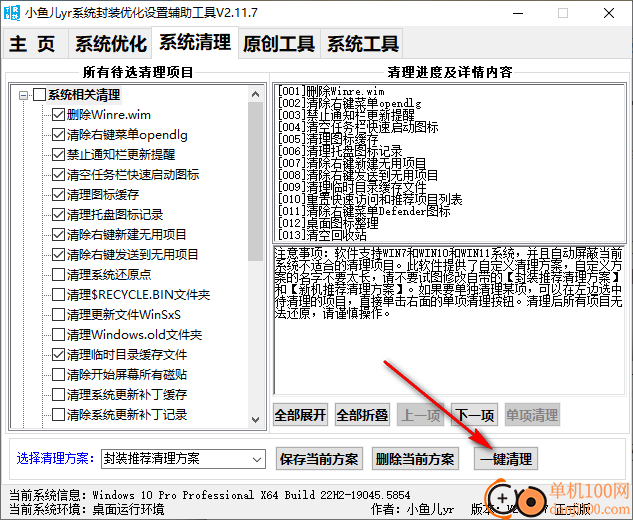The image size is (633, 520).
Task: Click inside the 注意事项 notes text box
Action: click(x=449, y=320)
